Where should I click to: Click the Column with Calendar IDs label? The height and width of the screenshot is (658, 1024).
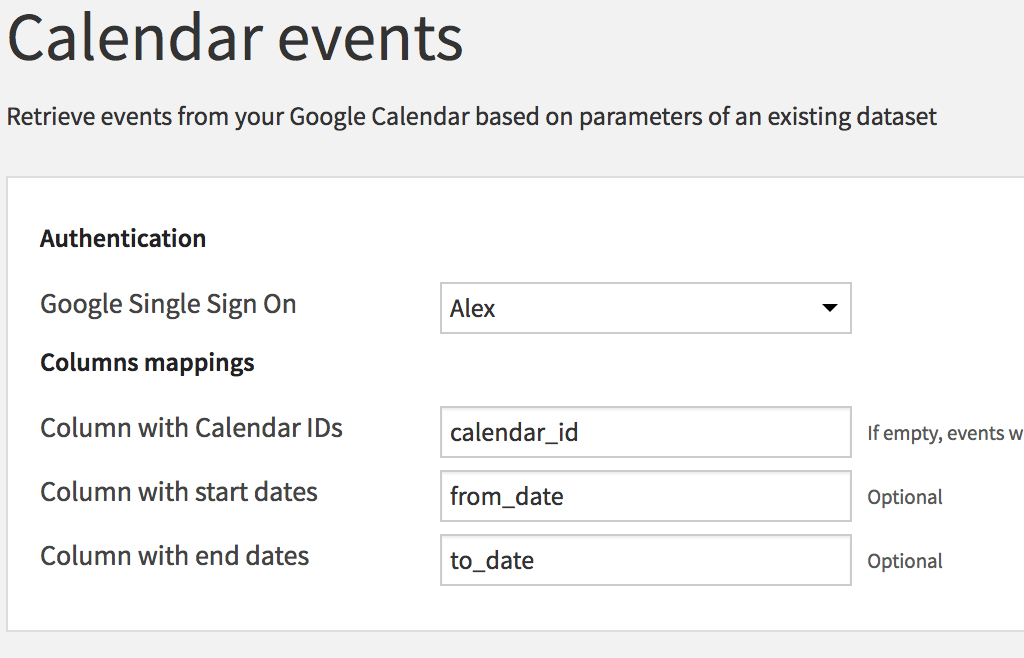point(190,428)
